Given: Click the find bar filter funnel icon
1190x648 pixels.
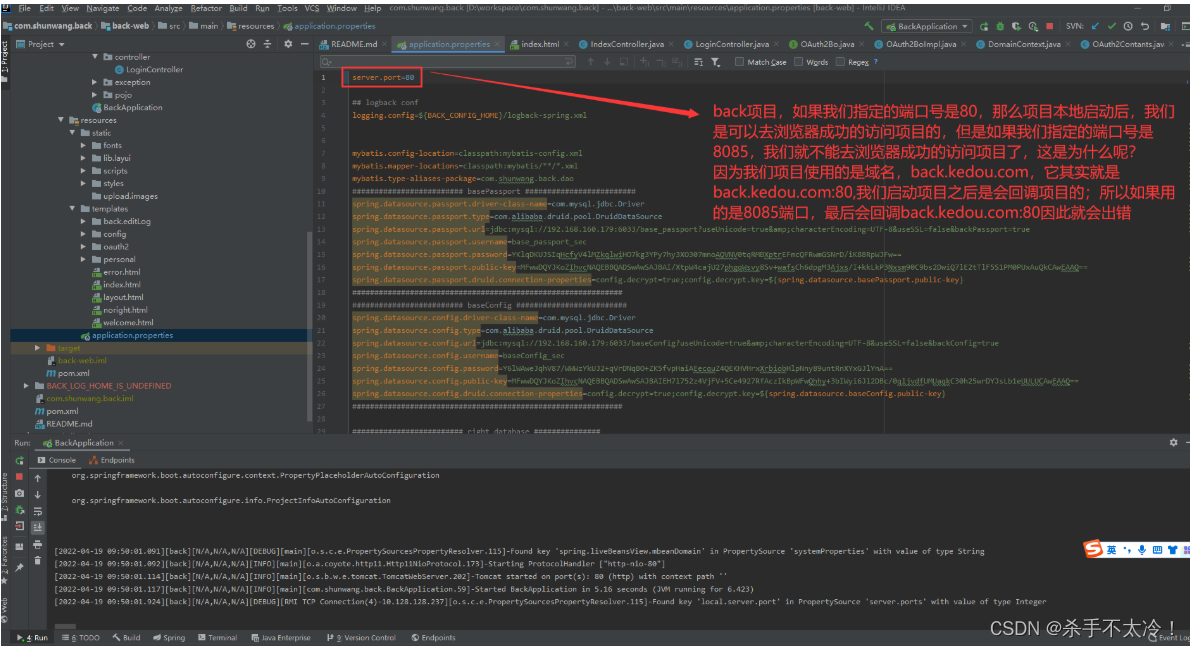Looking at the screenshot, I should [x=716, y=62].
